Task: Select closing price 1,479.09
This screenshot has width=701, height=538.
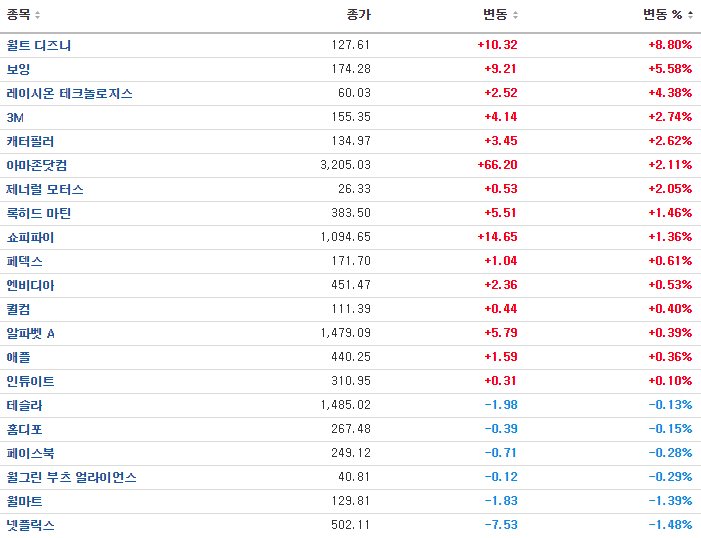Action: (x=346, y=333)
